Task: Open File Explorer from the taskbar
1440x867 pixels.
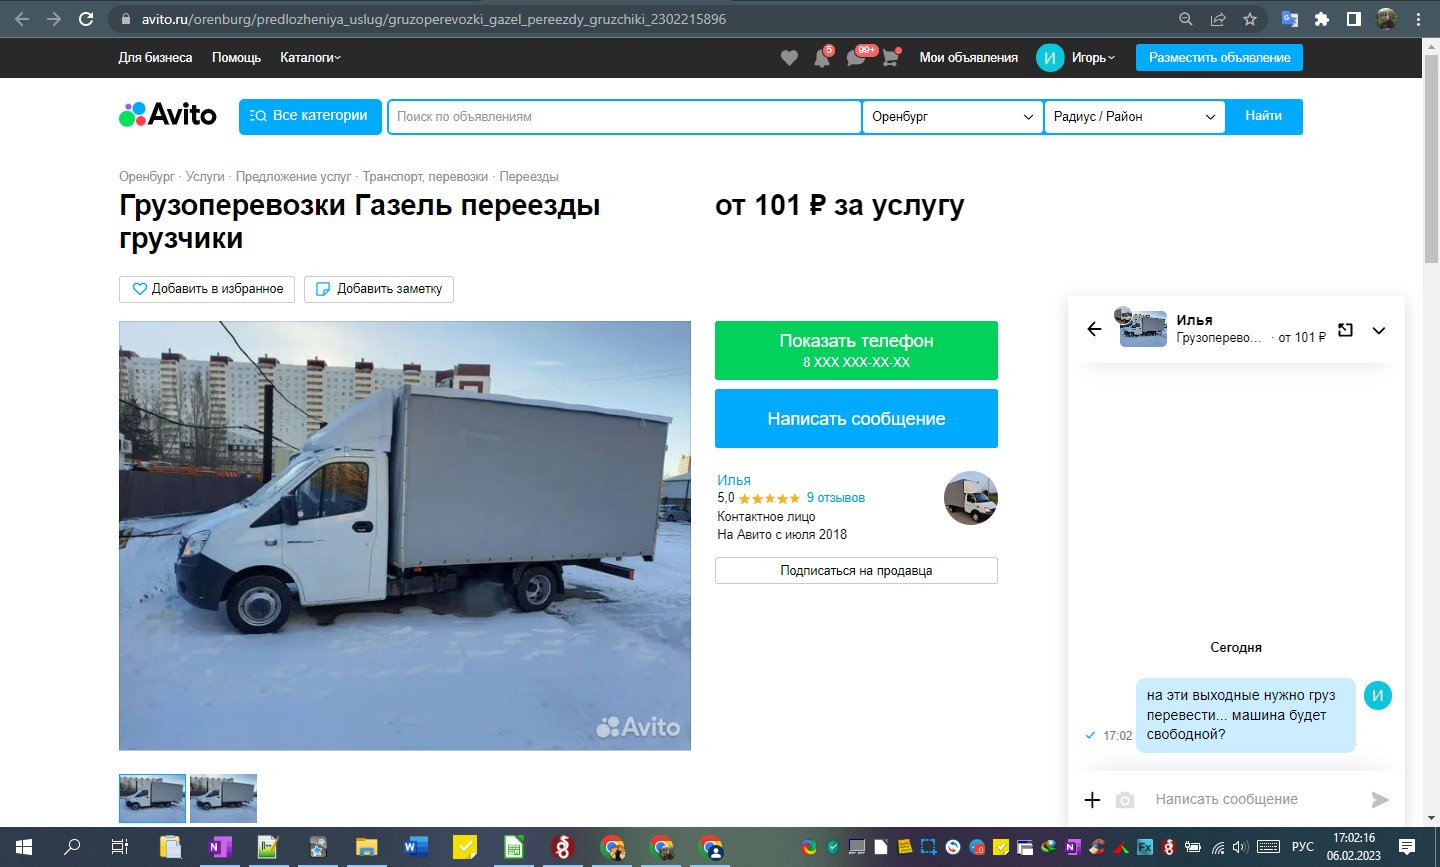Action: (x=366, y=847)
